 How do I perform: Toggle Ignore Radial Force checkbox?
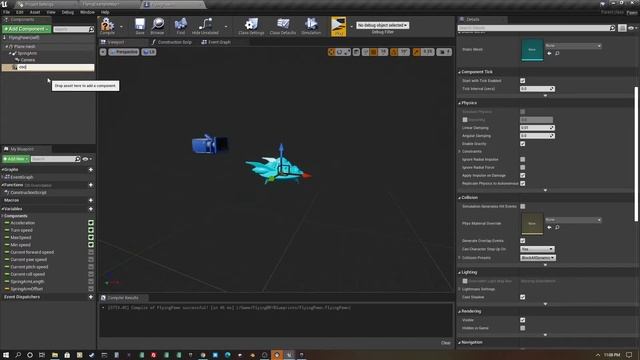(x=522, y=167)
